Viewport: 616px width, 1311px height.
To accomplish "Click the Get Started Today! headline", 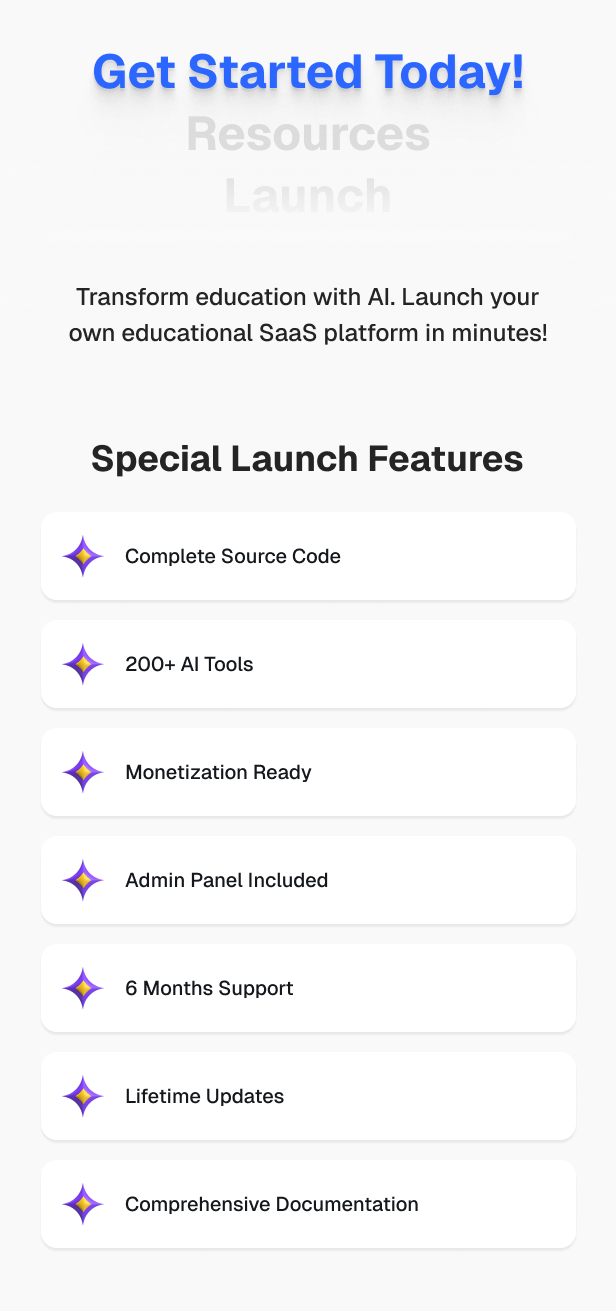I will point(308,73).
